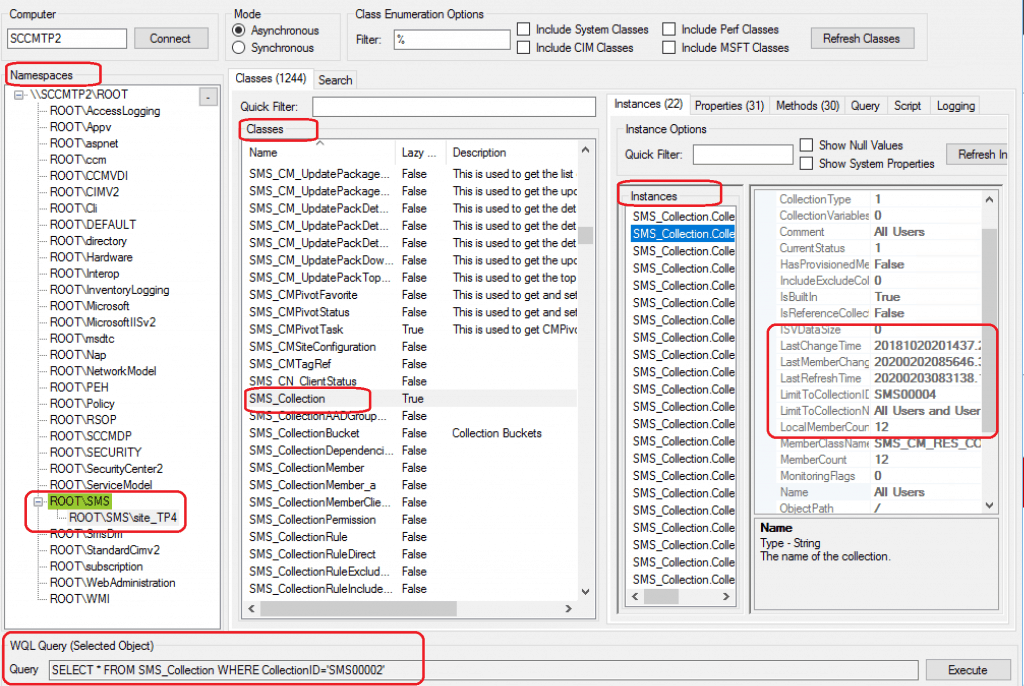This screenshot has width=1024, height=686.
Task: Click instances list scroll right arrow
Action: coord(726,596)
